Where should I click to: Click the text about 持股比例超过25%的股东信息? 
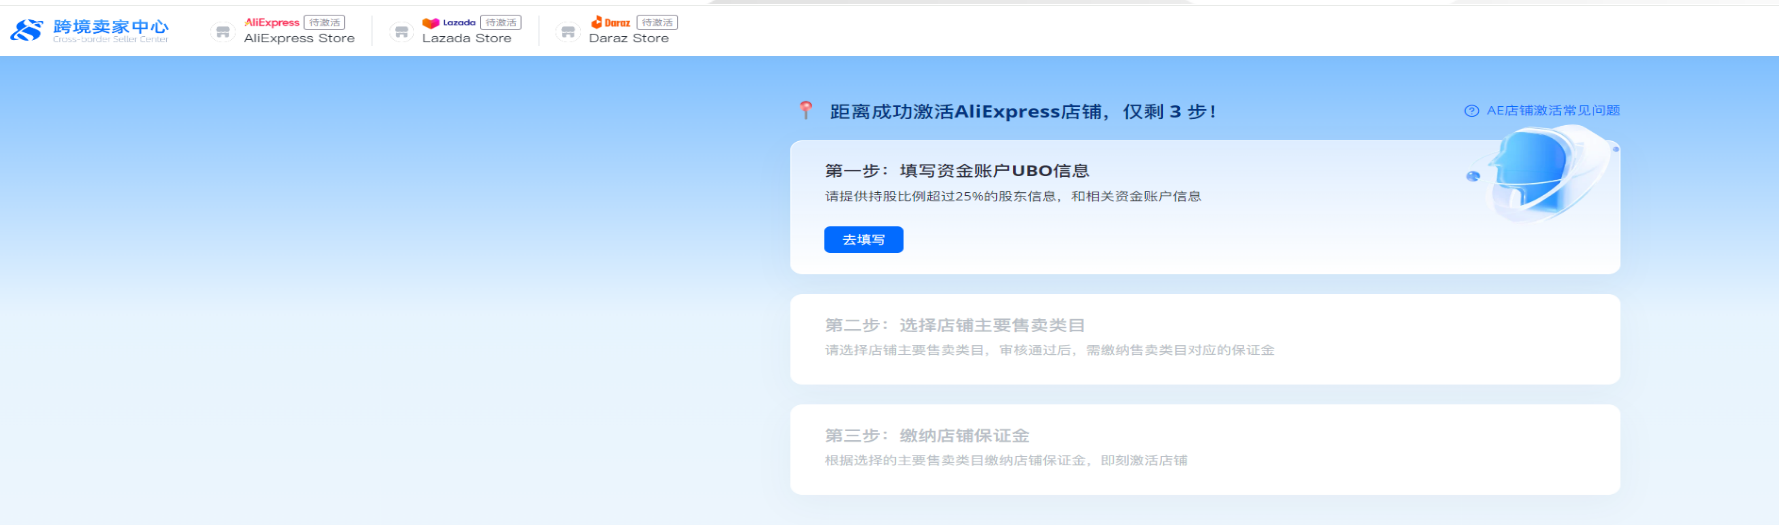click(x=1013, y=197)
